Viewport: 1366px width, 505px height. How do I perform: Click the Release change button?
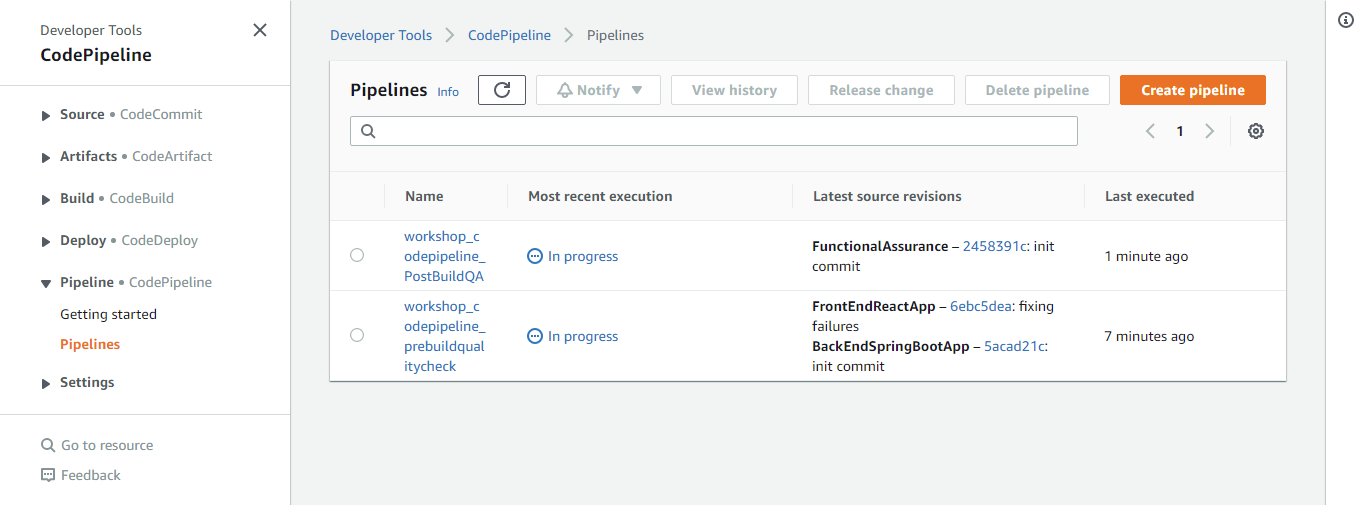click(881, 90)
